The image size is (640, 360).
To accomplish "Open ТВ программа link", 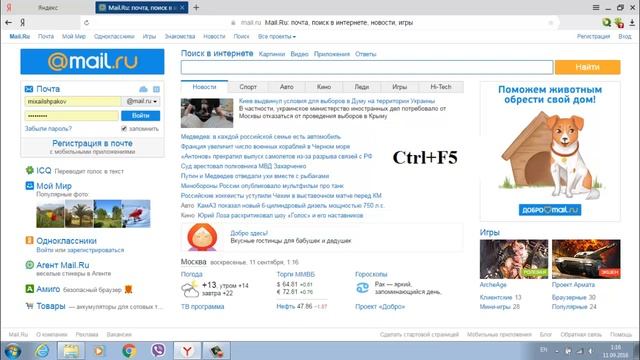I will pos(202,307).
